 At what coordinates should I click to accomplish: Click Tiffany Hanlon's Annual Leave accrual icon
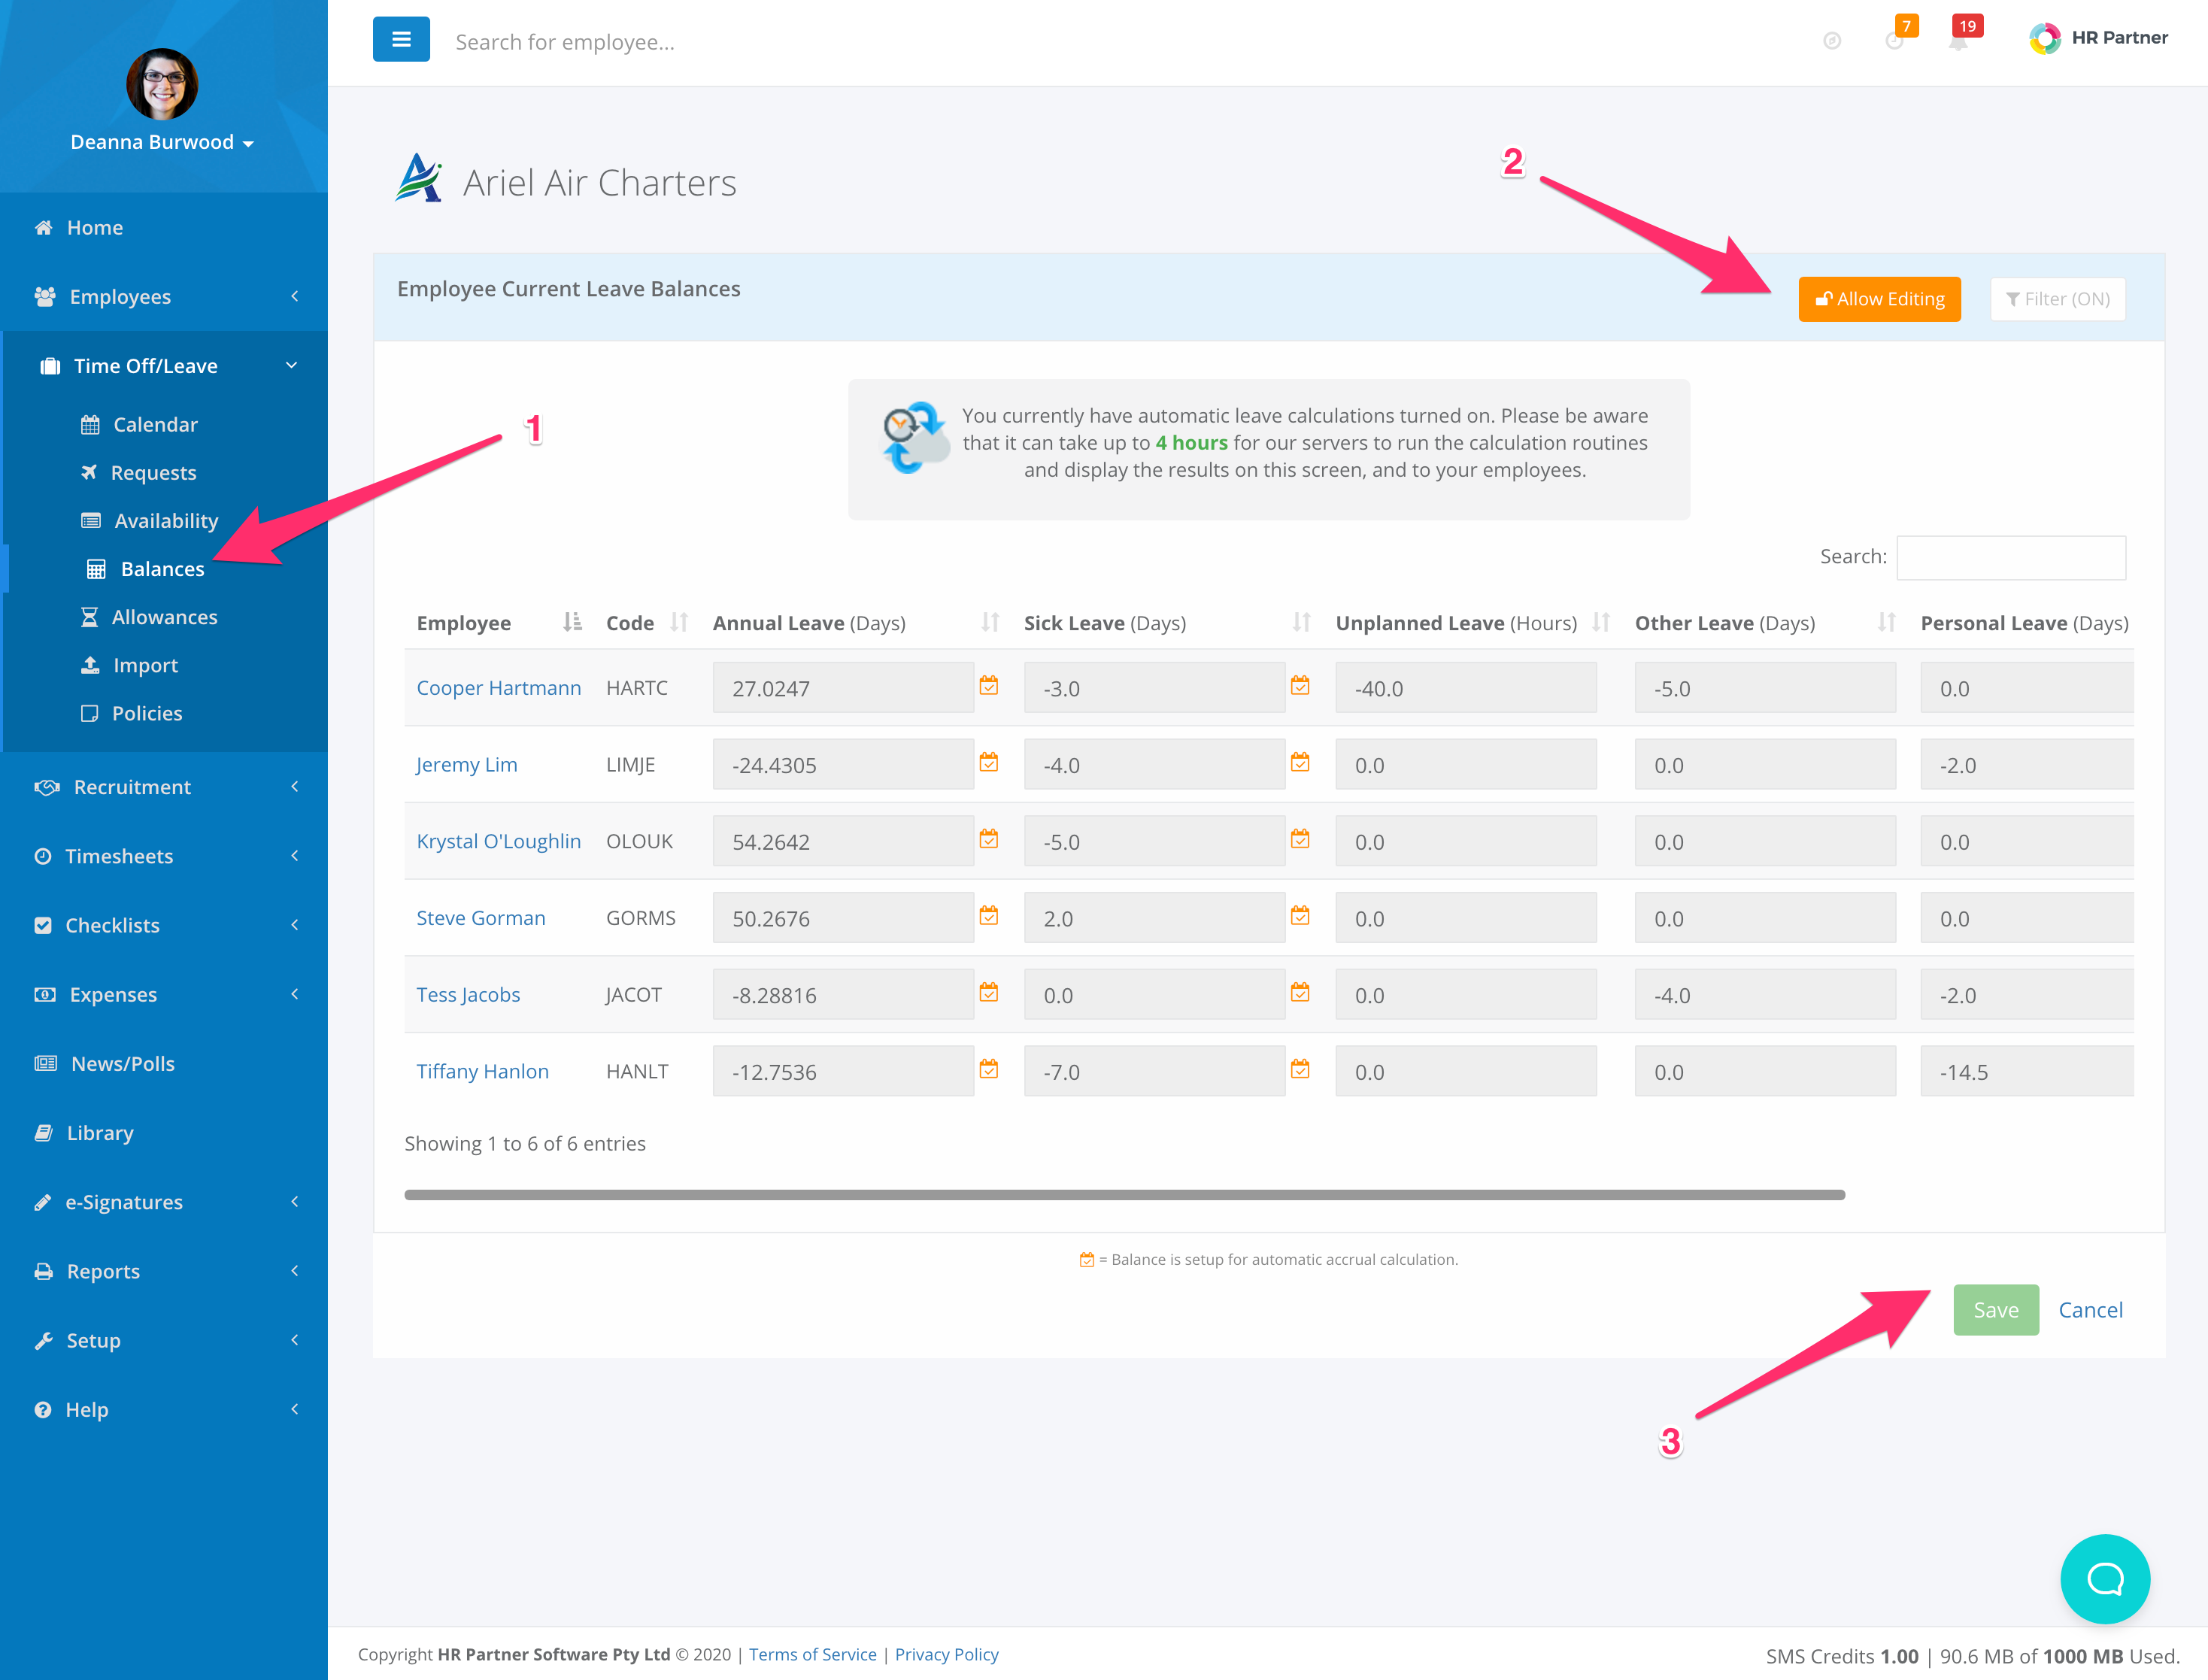(x=989, y=1070)
